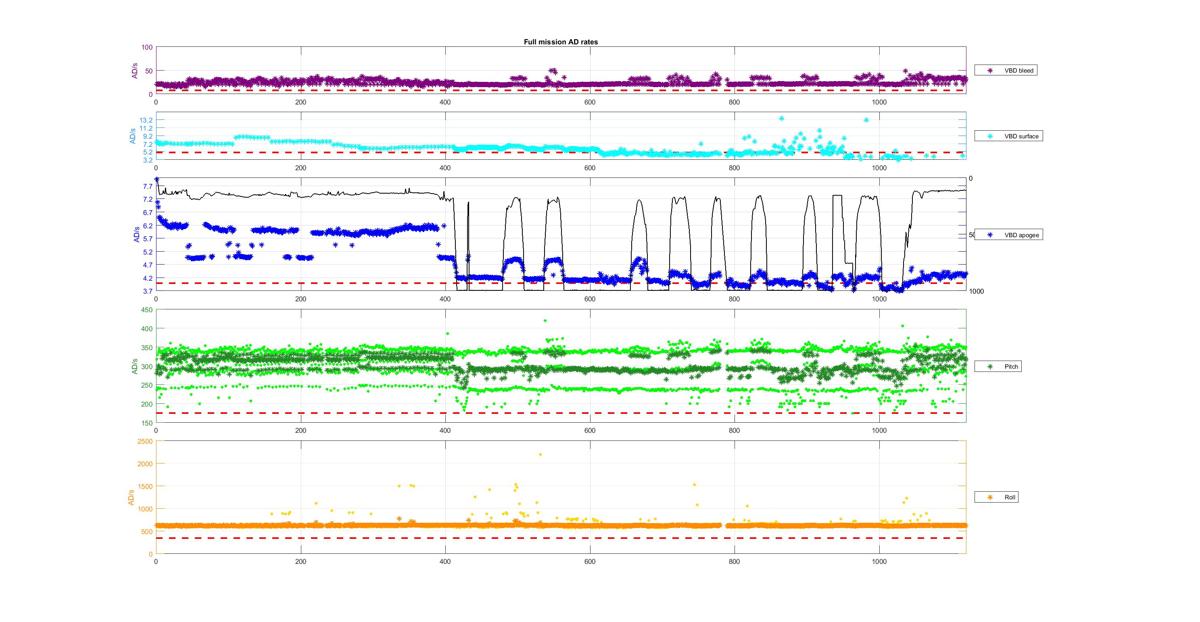Click the 350 y-axis tick label

tap(146, 347)
